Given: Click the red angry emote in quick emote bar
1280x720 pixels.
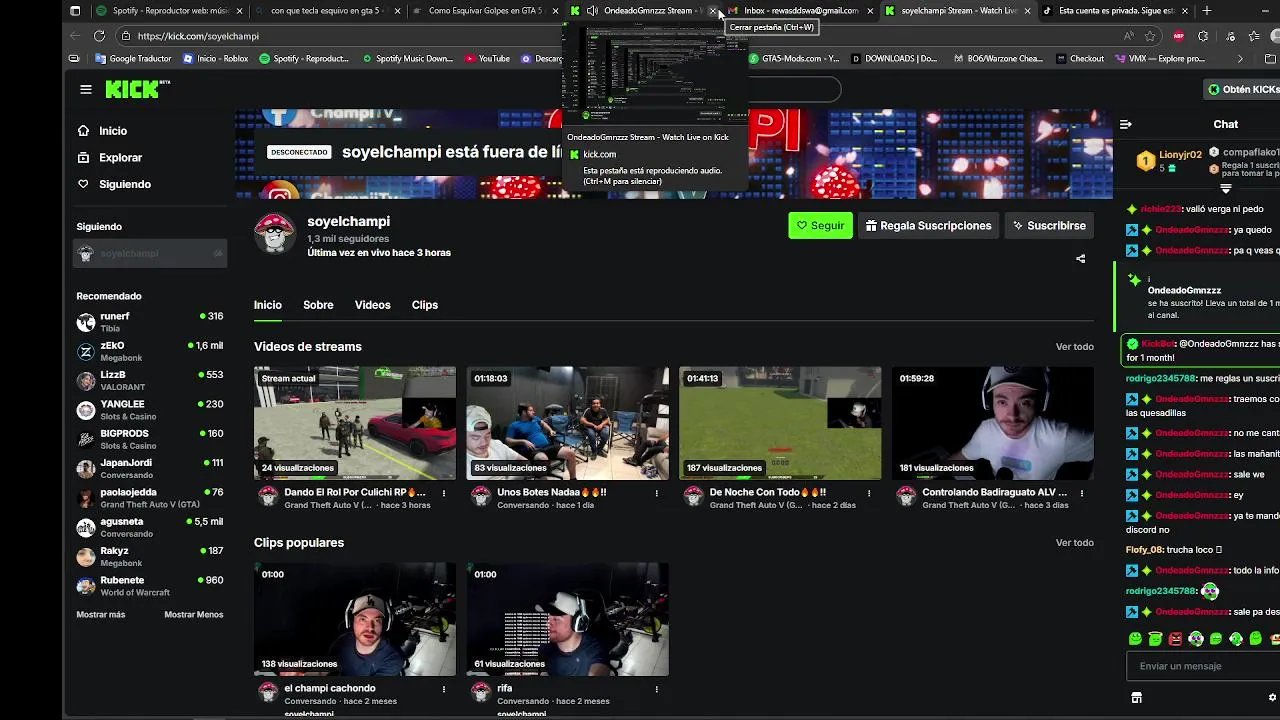Looking at the screenshot, I should [x=1175, y=639].
